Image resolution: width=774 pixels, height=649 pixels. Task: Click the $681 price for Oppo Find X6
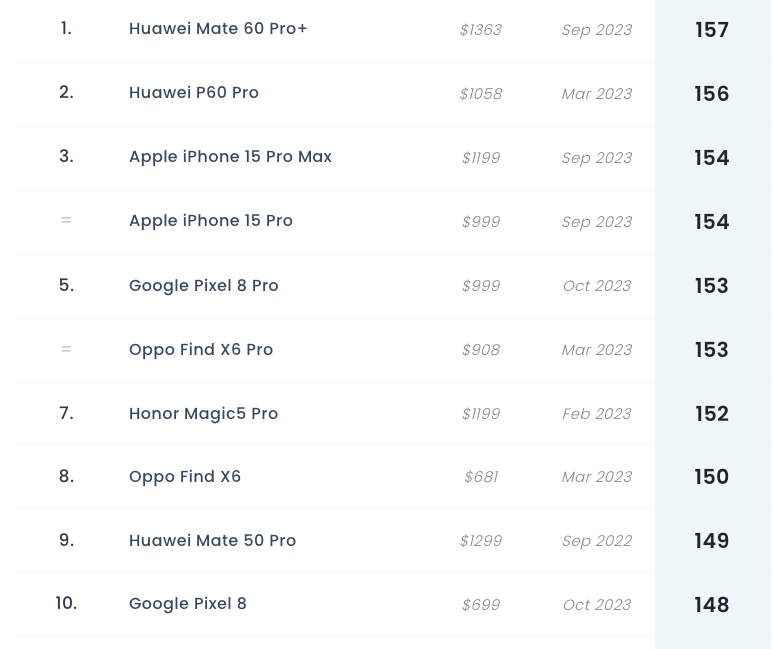[481, 477]
